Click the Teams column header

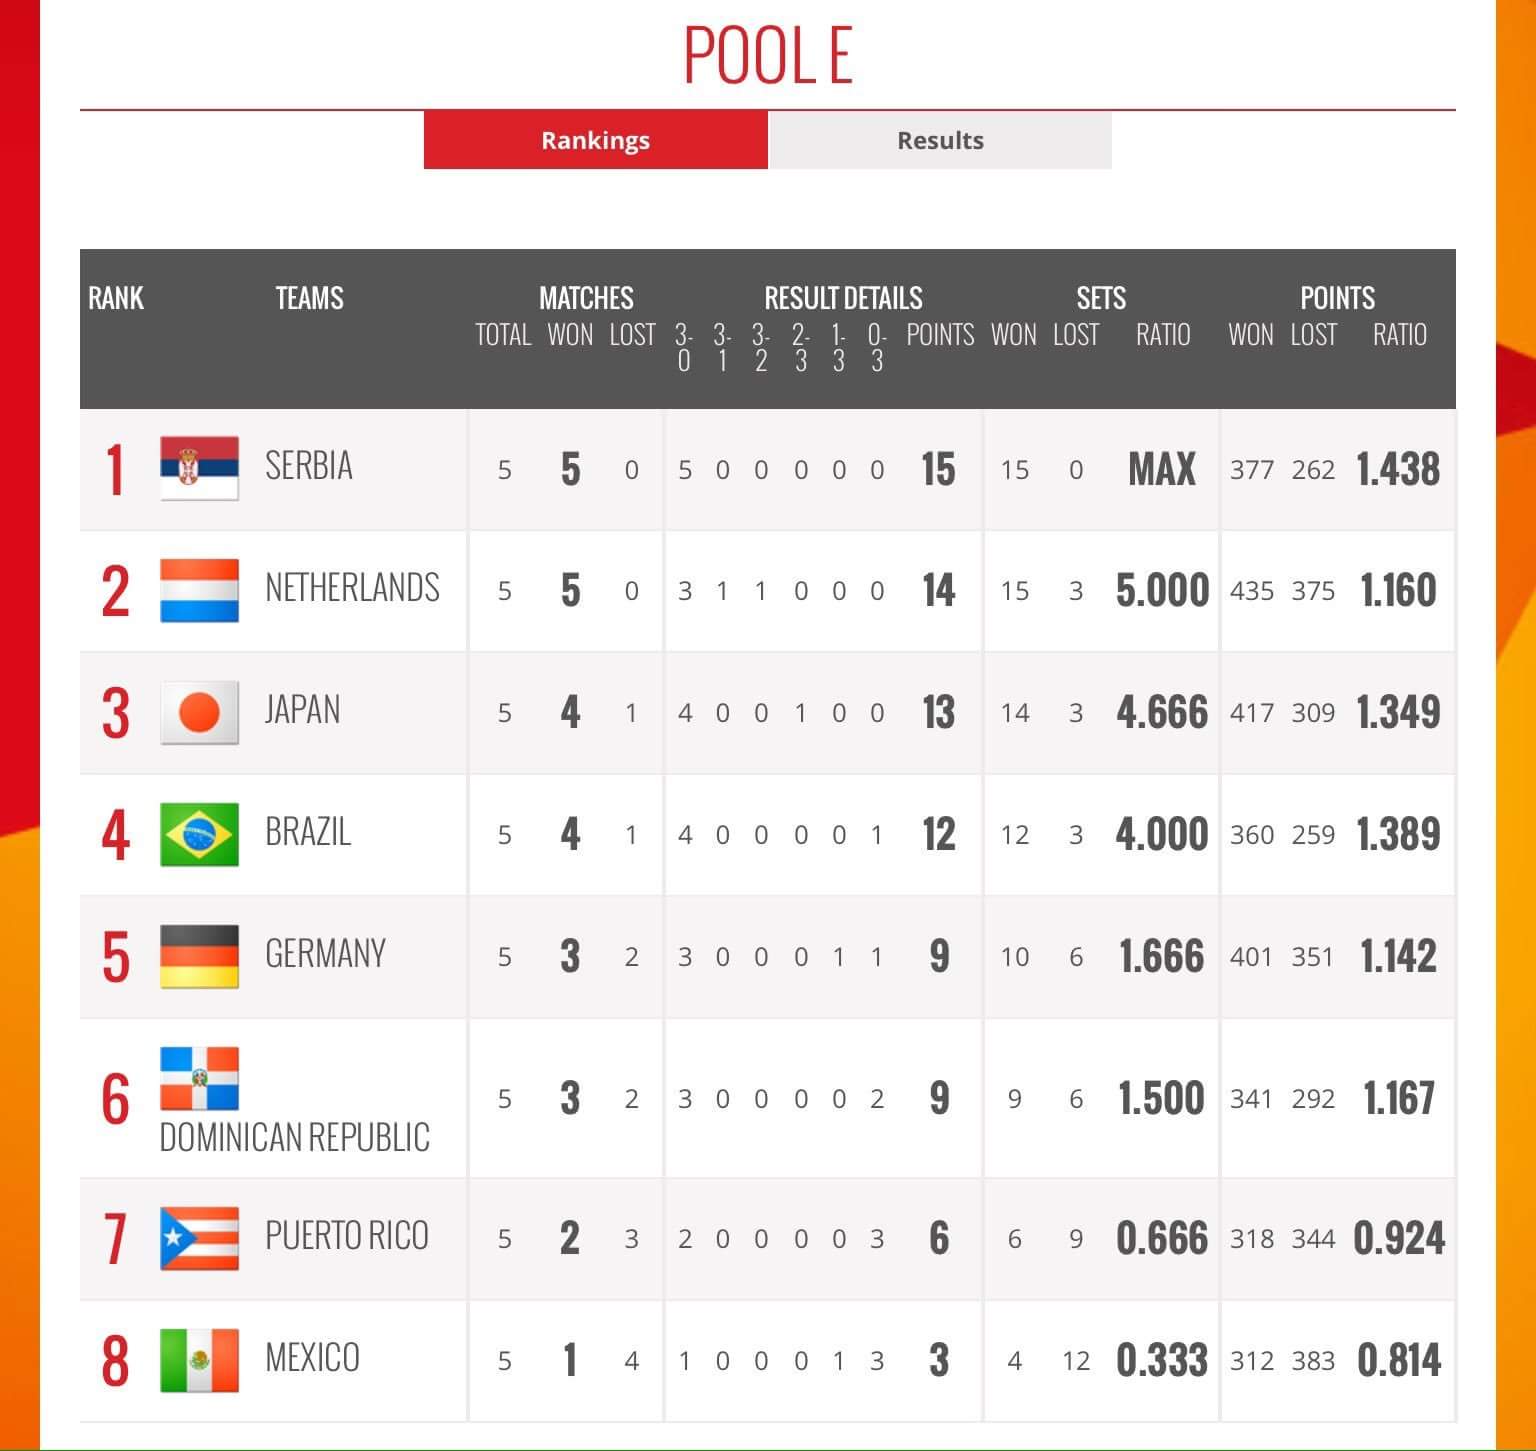point(309,298)
